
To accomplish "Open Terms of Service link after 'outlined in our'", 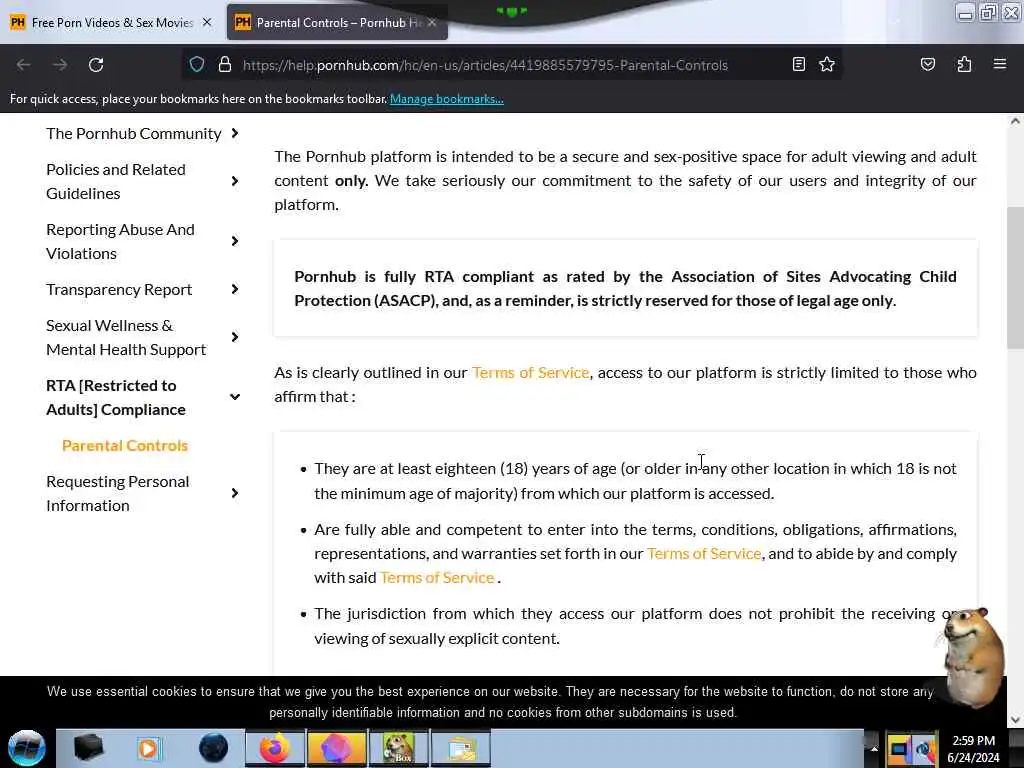I will click(x=530, y=372).
